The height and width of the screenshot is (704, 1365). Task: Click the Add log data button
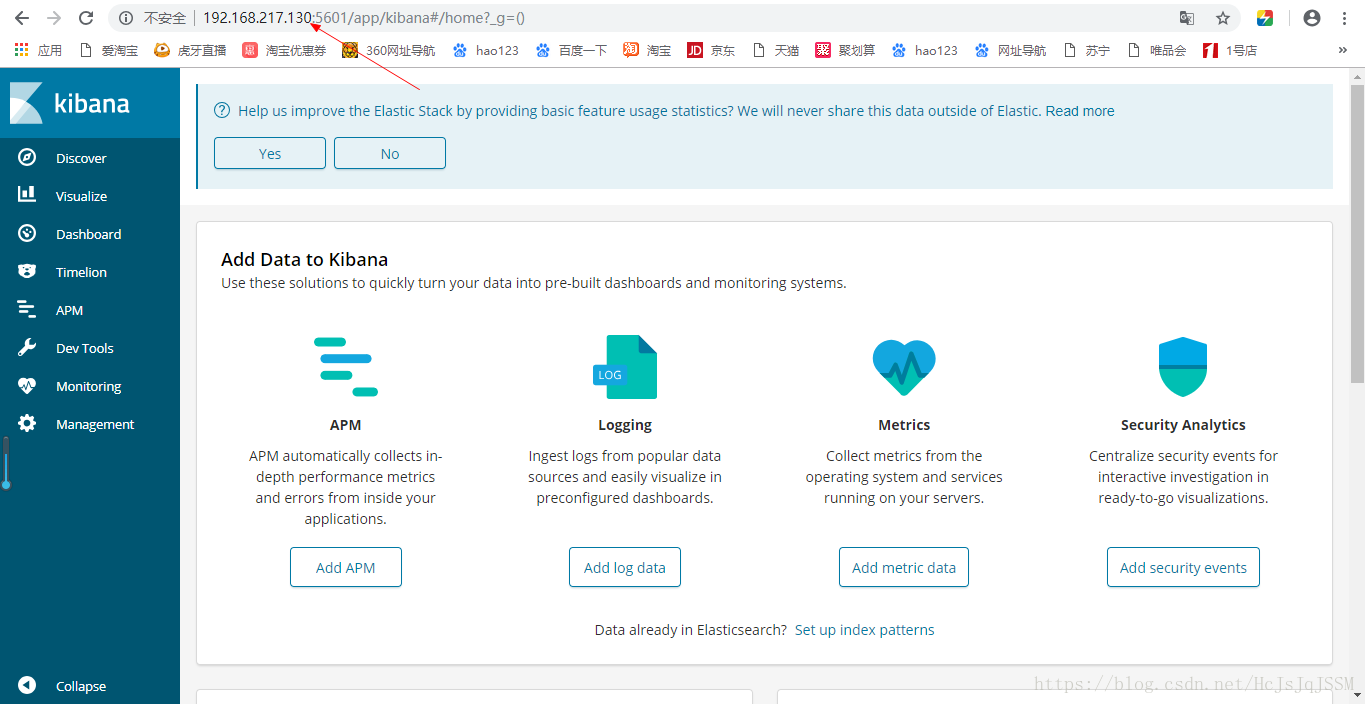click(625, 567)
